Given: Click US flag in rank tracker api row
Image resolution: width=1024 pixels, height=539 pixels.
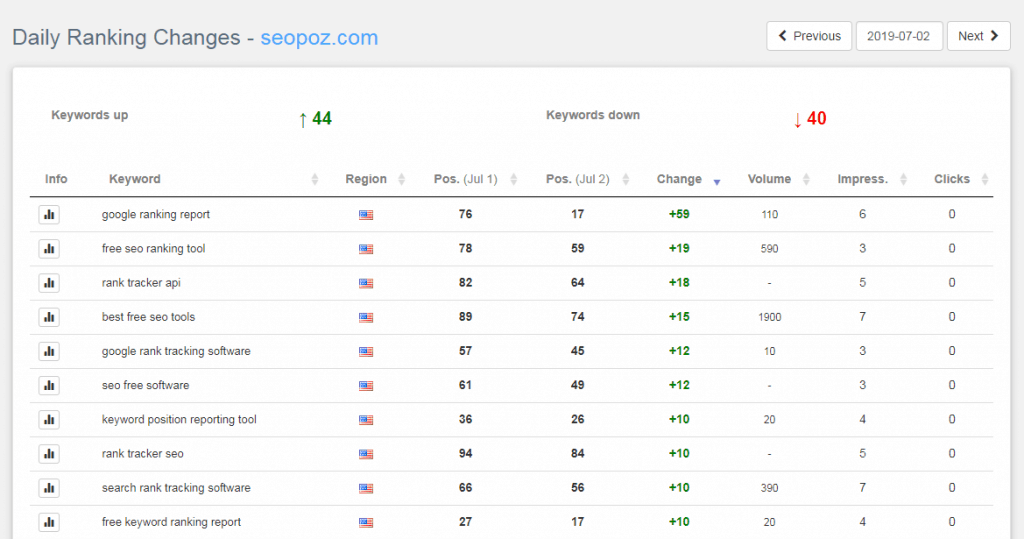Looking at the screenshot, I should pyautogui.click(x=366, y=284).
